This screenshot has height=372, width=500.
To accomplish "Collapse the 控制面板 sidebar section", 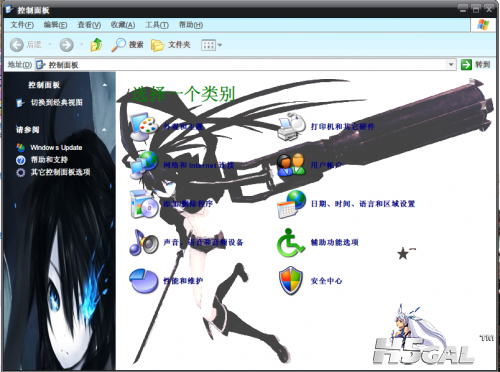I will coord(105,85).
